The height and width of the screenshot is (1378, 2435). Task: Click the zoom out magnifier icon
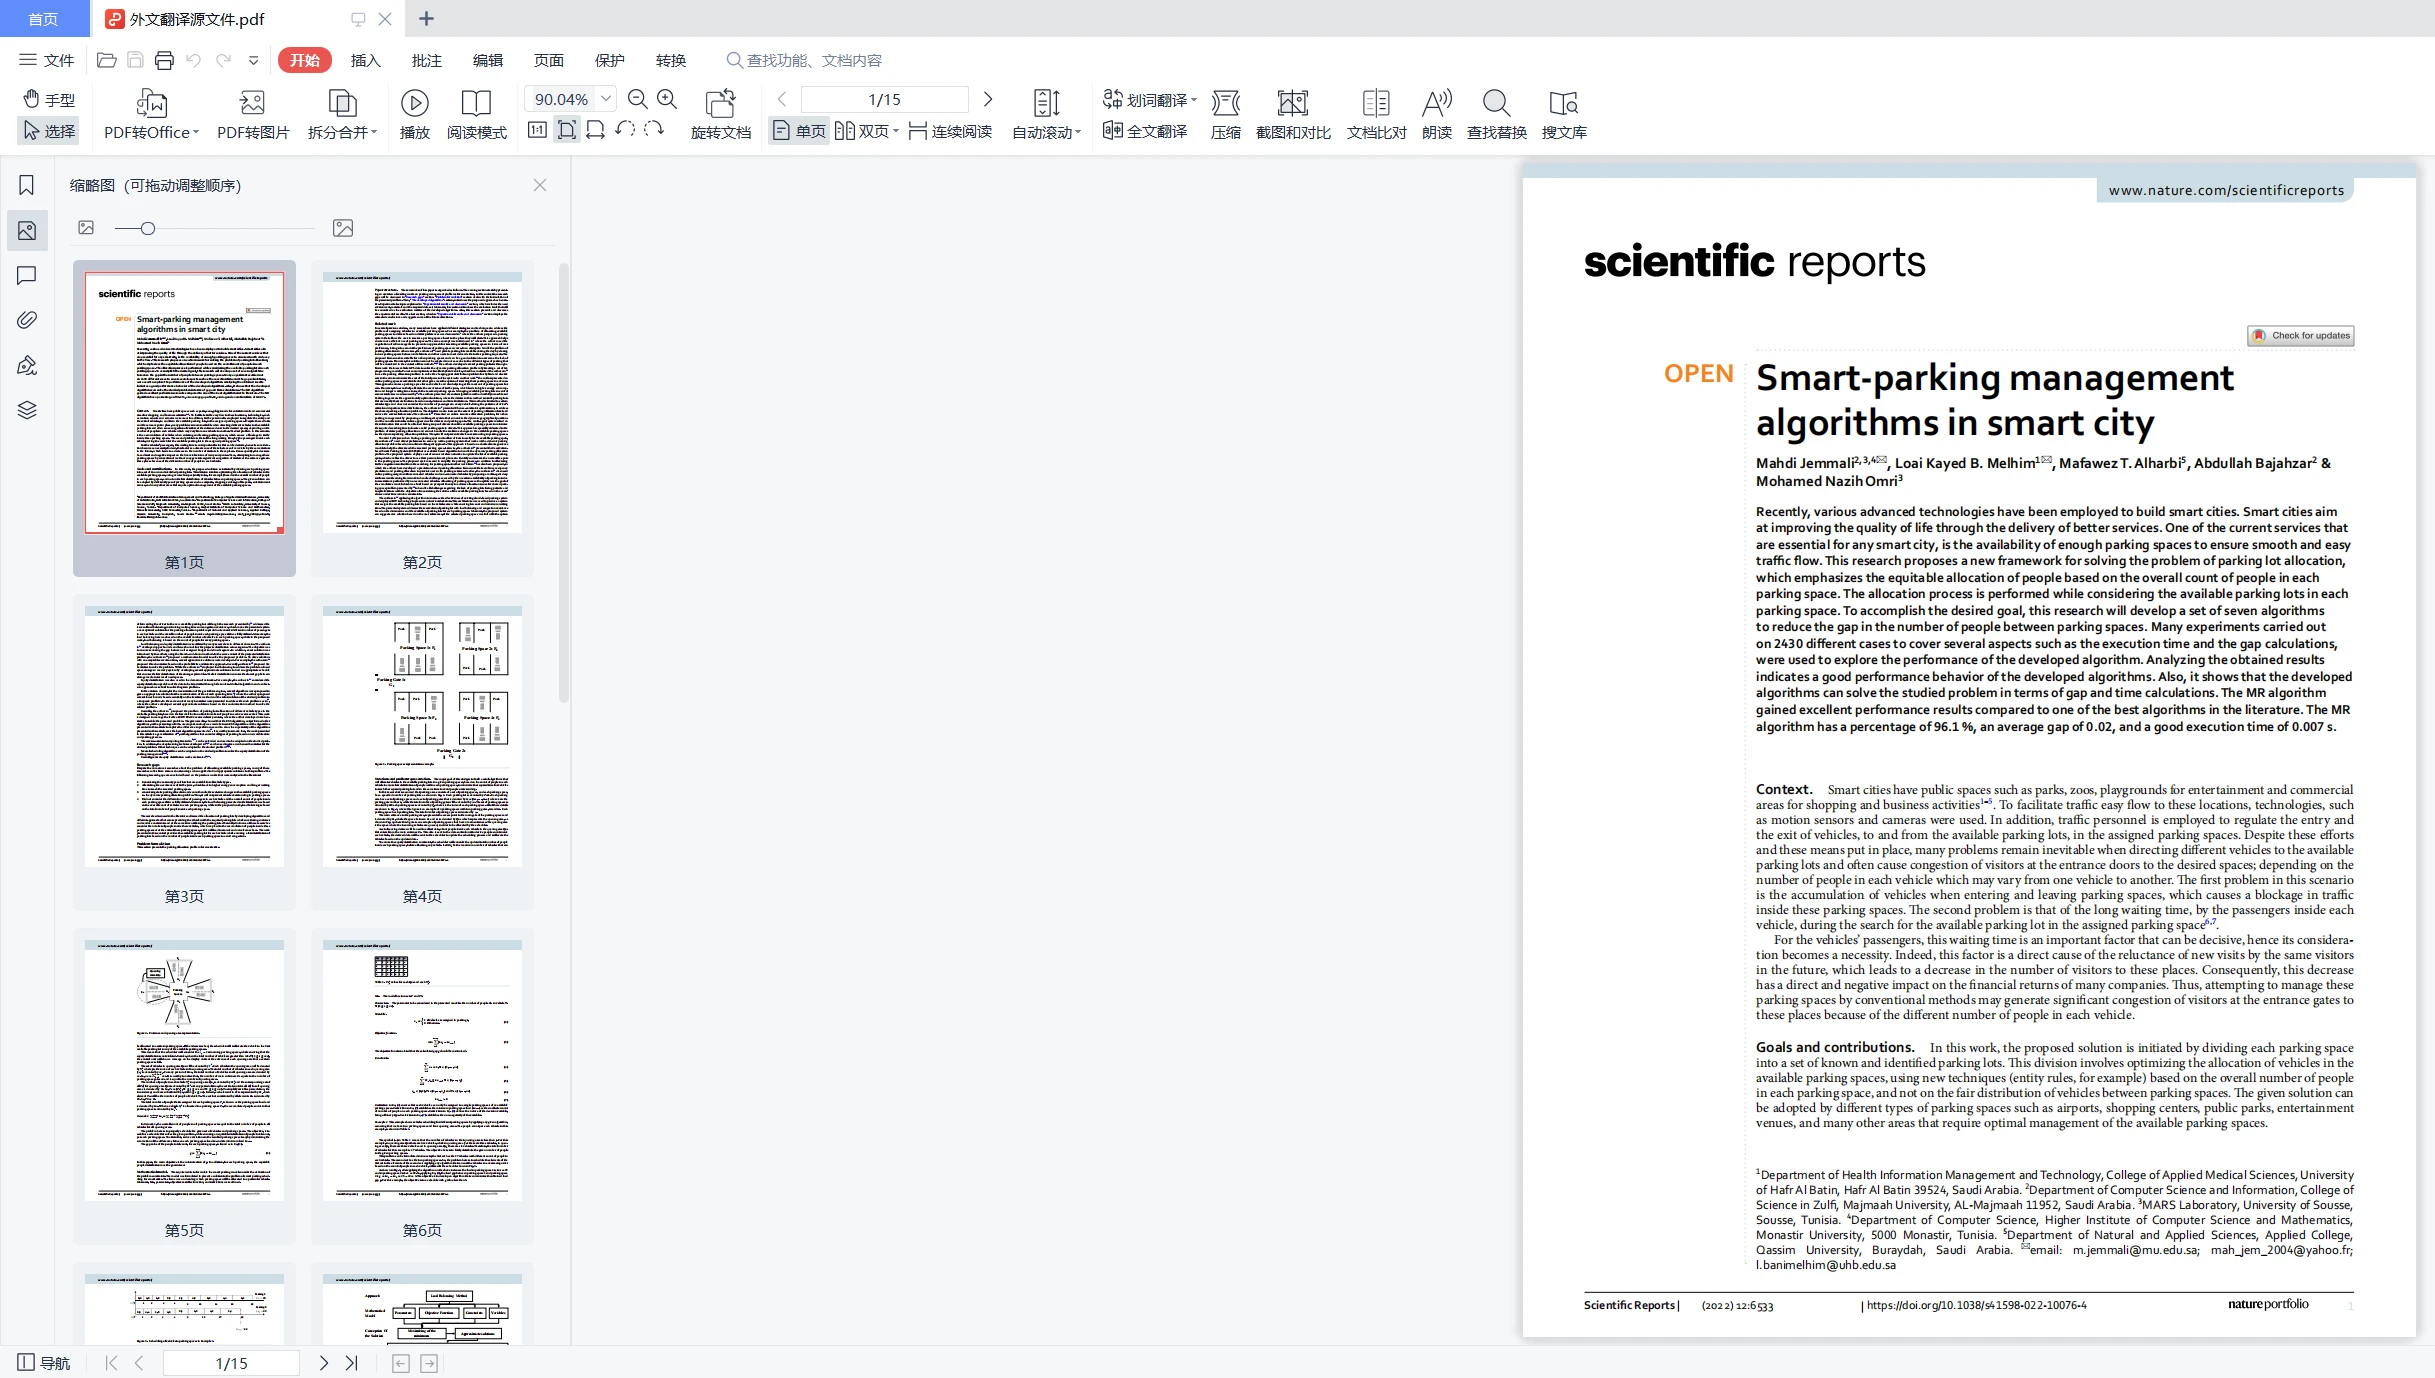pos(637,99)
